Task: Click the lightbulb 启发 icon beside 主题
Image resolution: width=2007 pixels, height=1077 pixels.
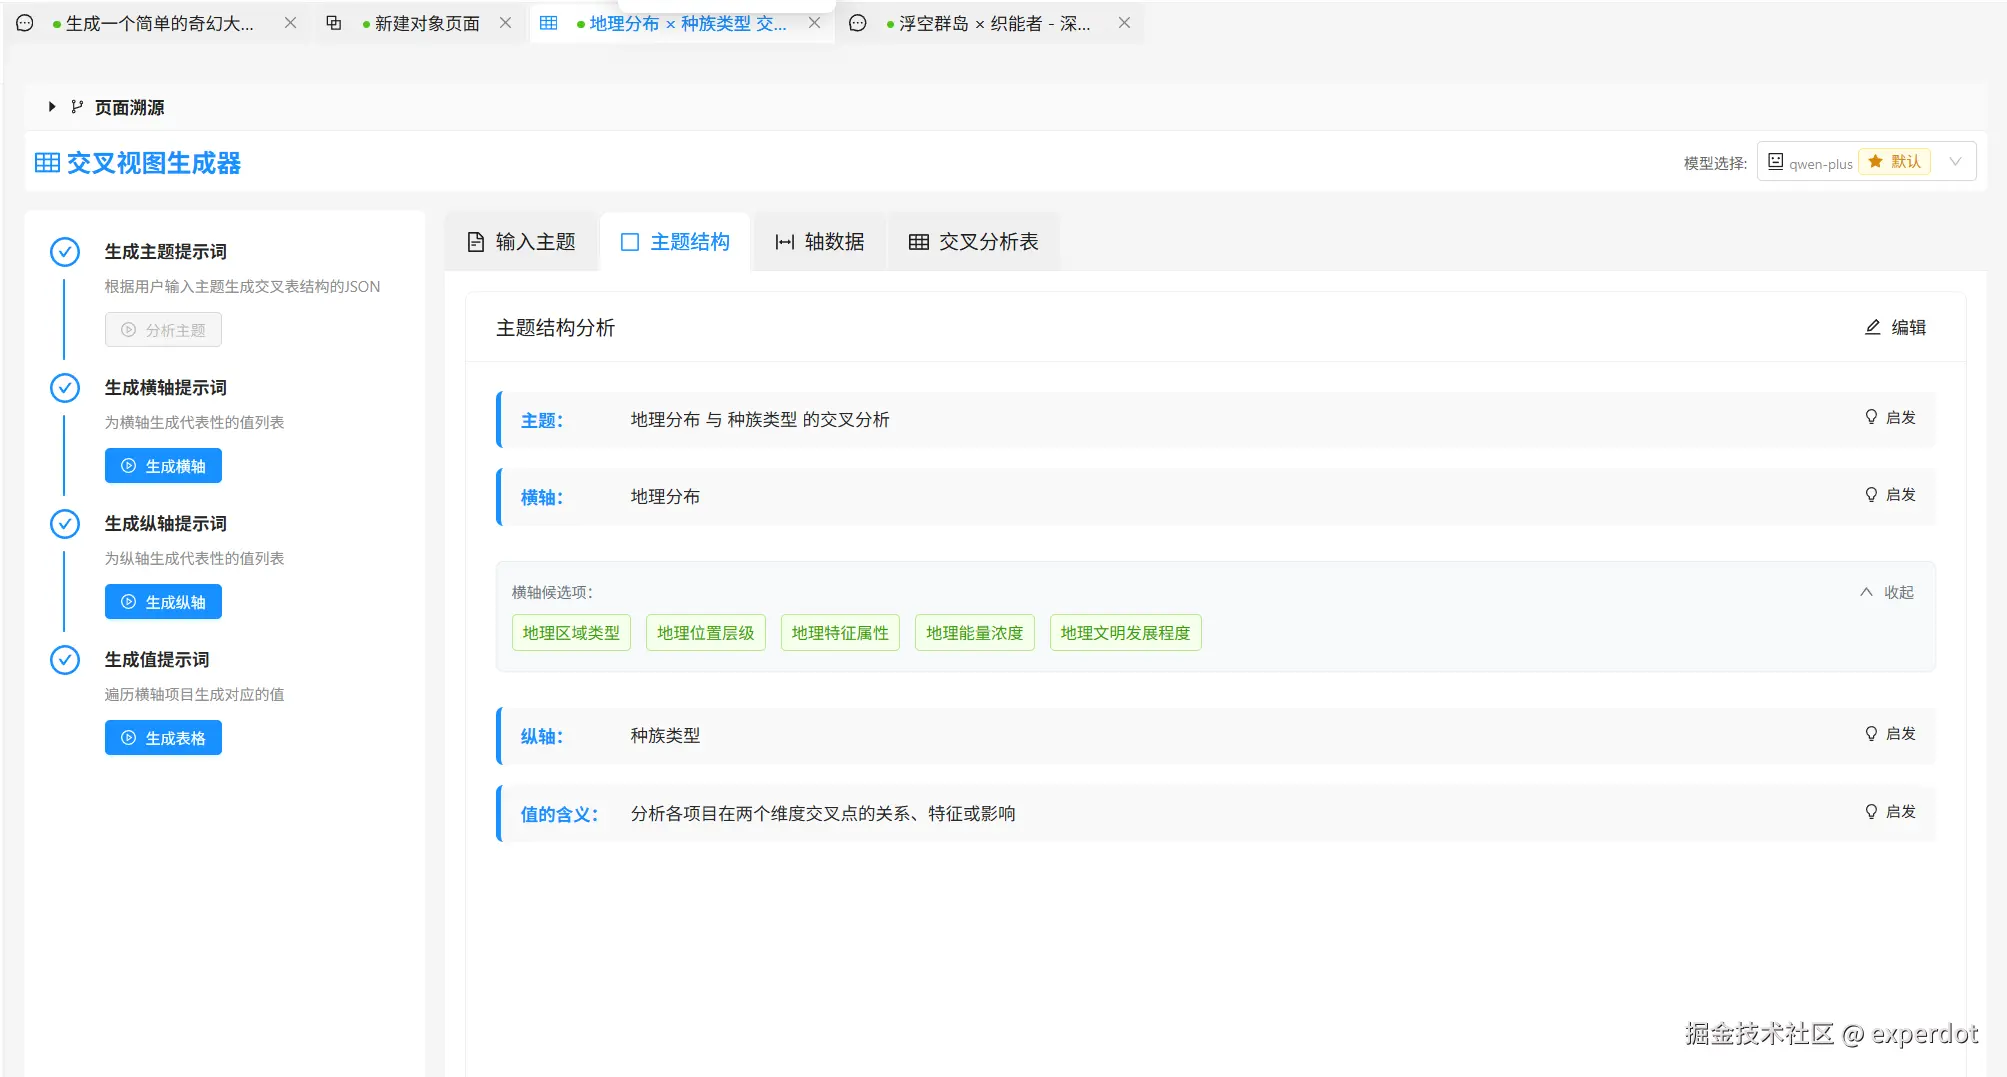Action: click(x=1871, y=417)
